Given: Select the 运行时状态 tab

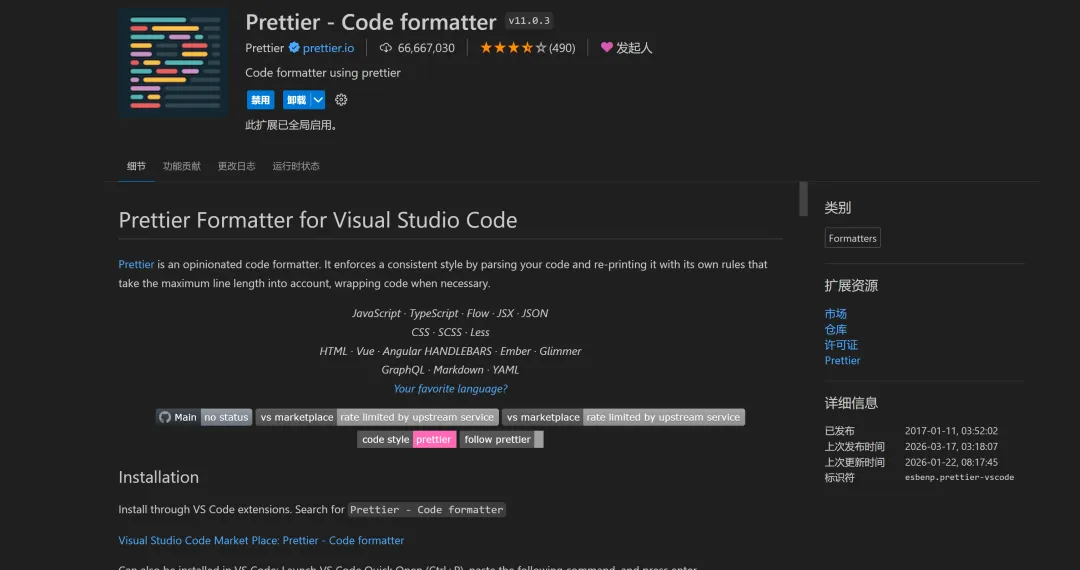Looking at the screenshot, I should click(296, 166).
